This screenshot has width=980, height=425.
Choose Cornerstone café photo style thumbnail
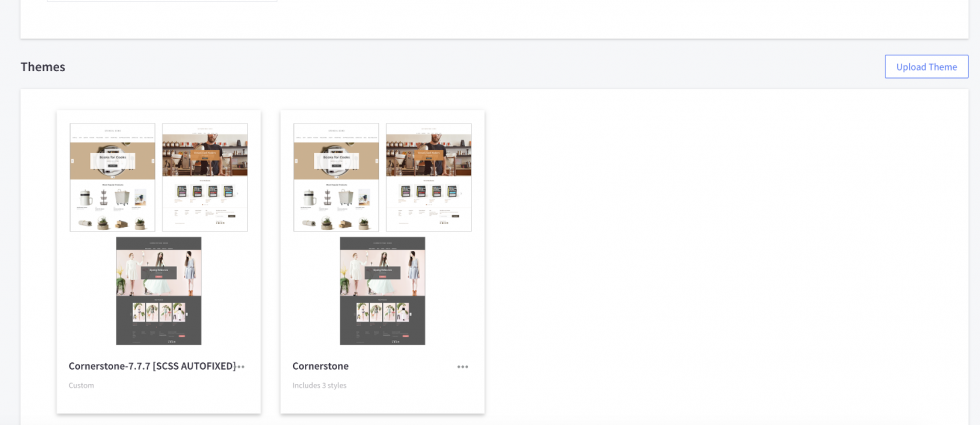tap(429, 177)
